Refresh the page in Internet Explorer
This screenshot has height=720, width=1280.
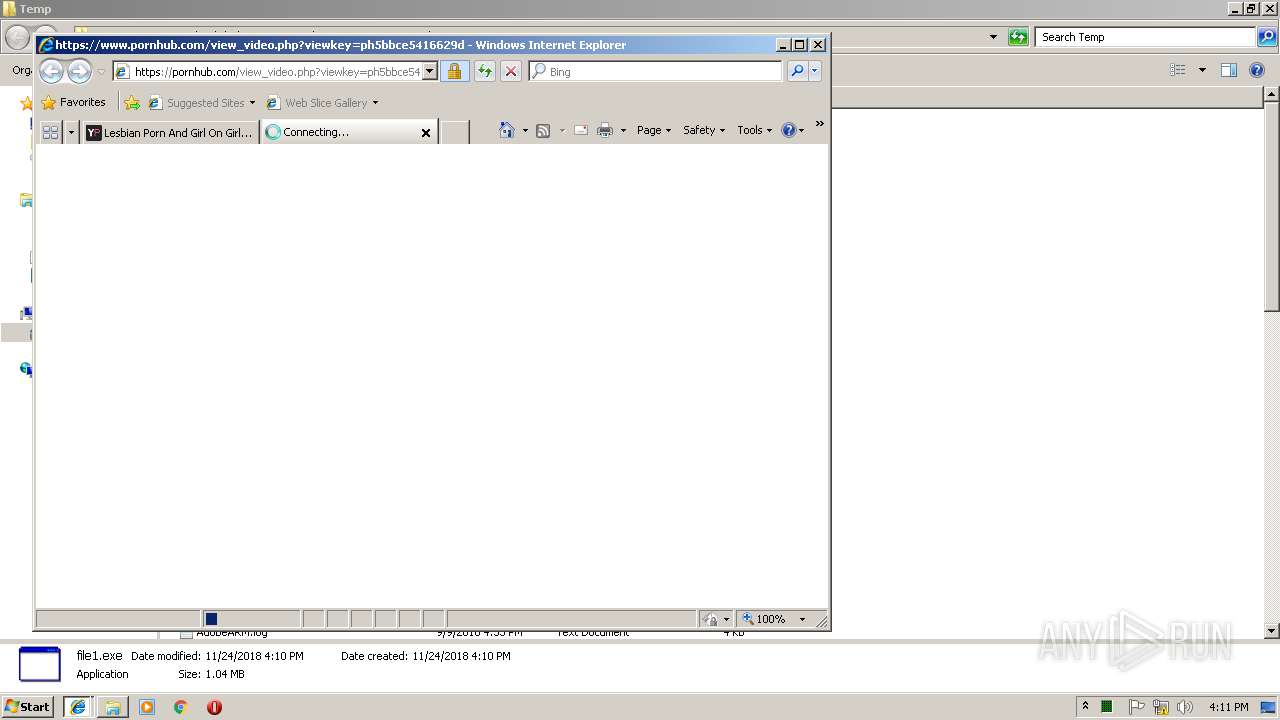coord(484,71)
